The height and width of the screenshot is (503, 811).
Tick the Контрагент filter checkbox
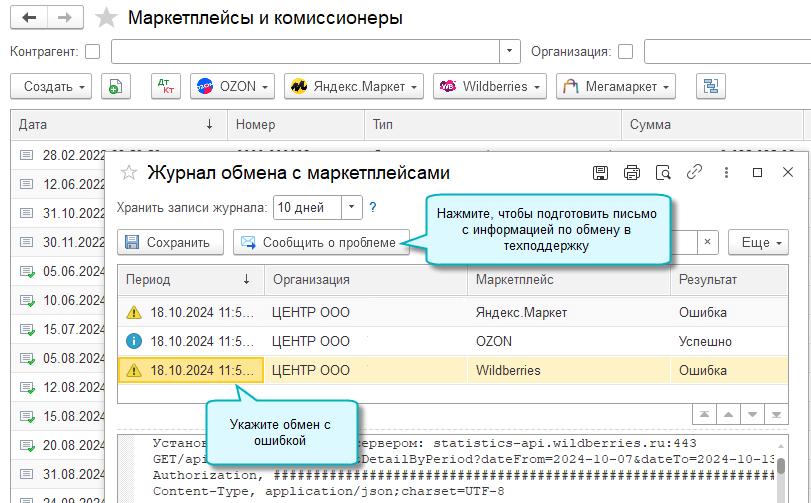93,52
